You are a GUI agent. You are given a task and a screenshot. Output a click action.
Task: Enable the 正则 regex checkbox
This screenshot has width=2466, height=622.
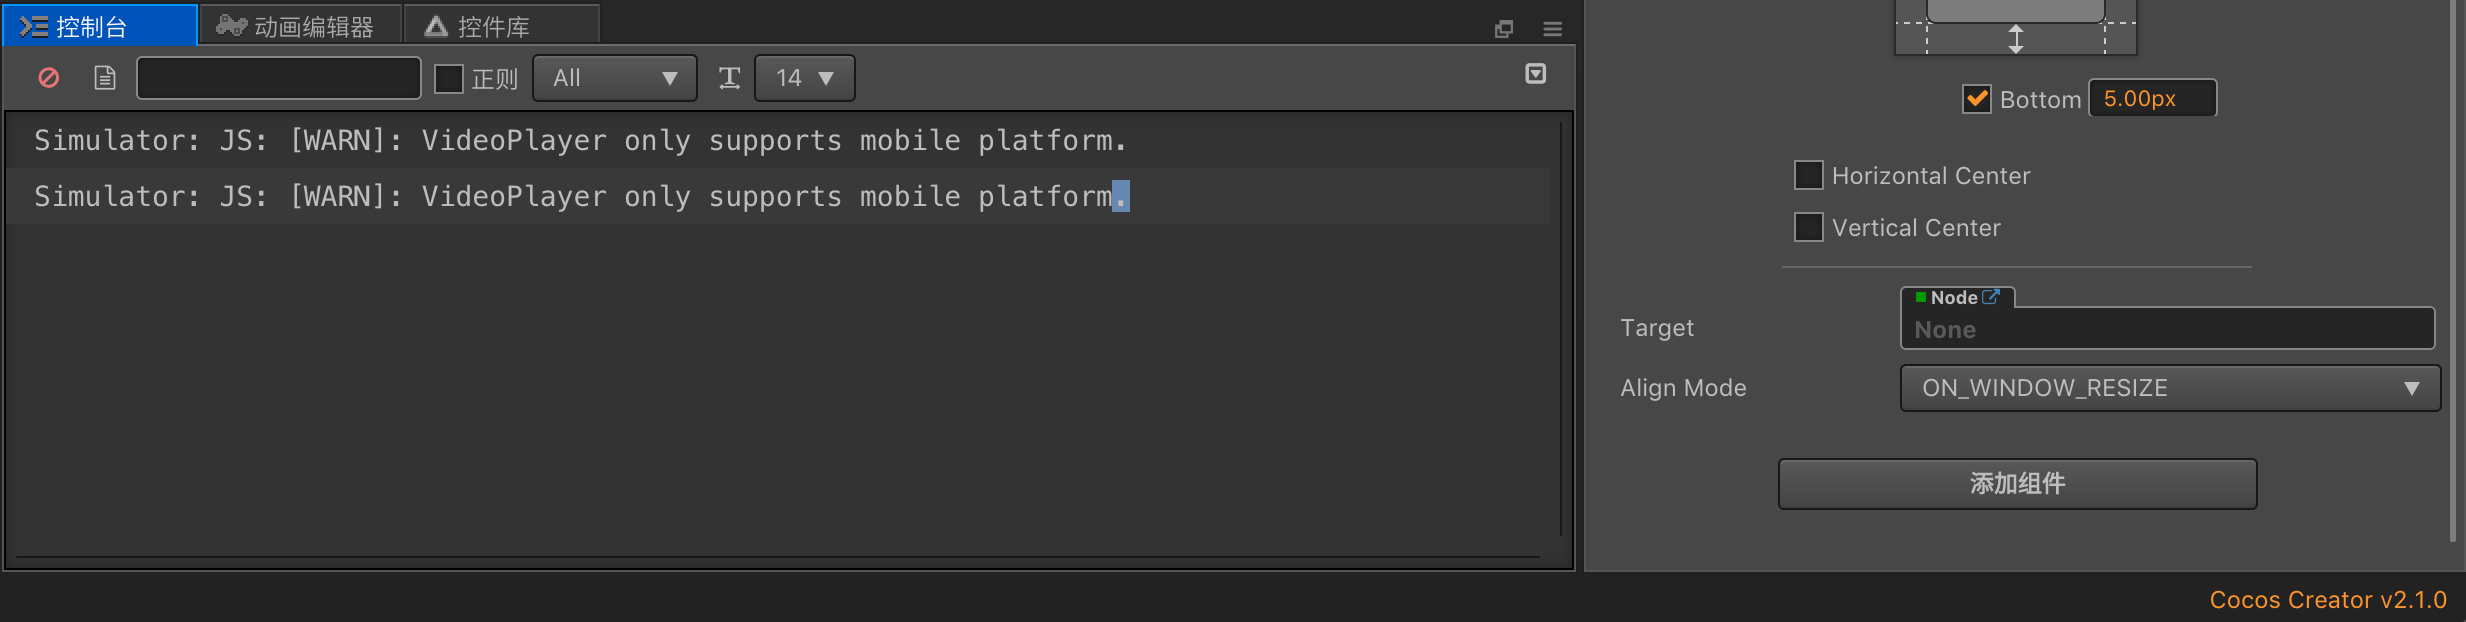pos(449,78)
